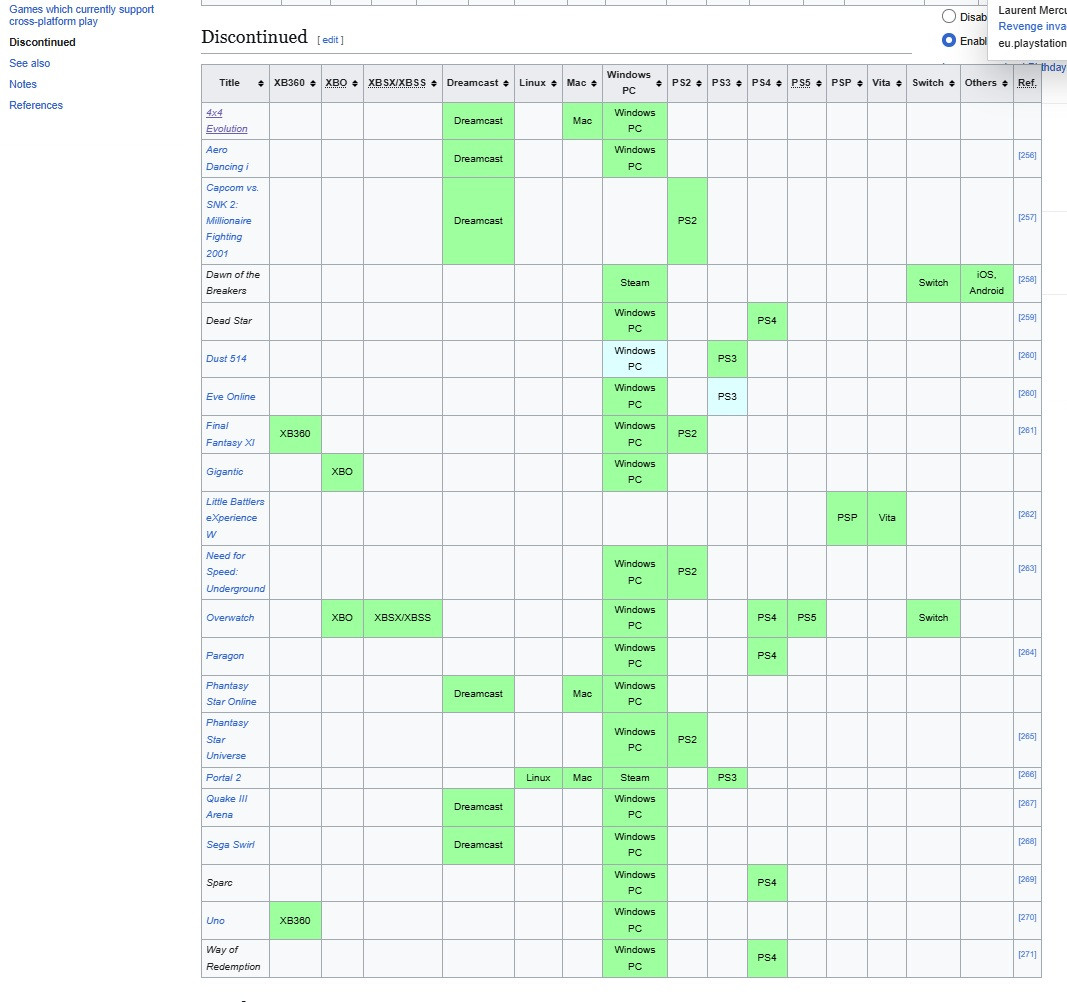Open reference [259] for Dead Star
Viewport: 1067px width, 1002px height.
pos(1027,317)
